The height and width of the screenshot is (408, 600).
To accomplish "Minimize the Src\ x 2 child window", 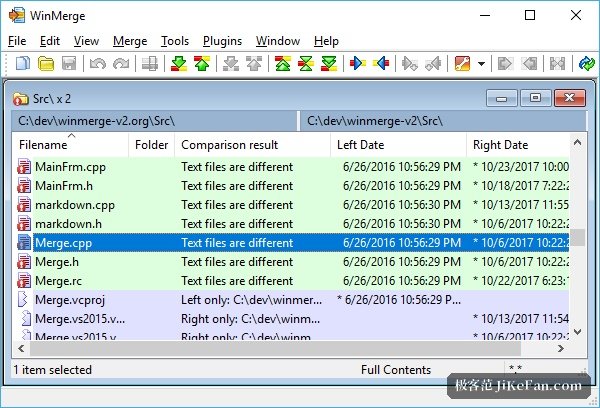I will click(502, 98).
